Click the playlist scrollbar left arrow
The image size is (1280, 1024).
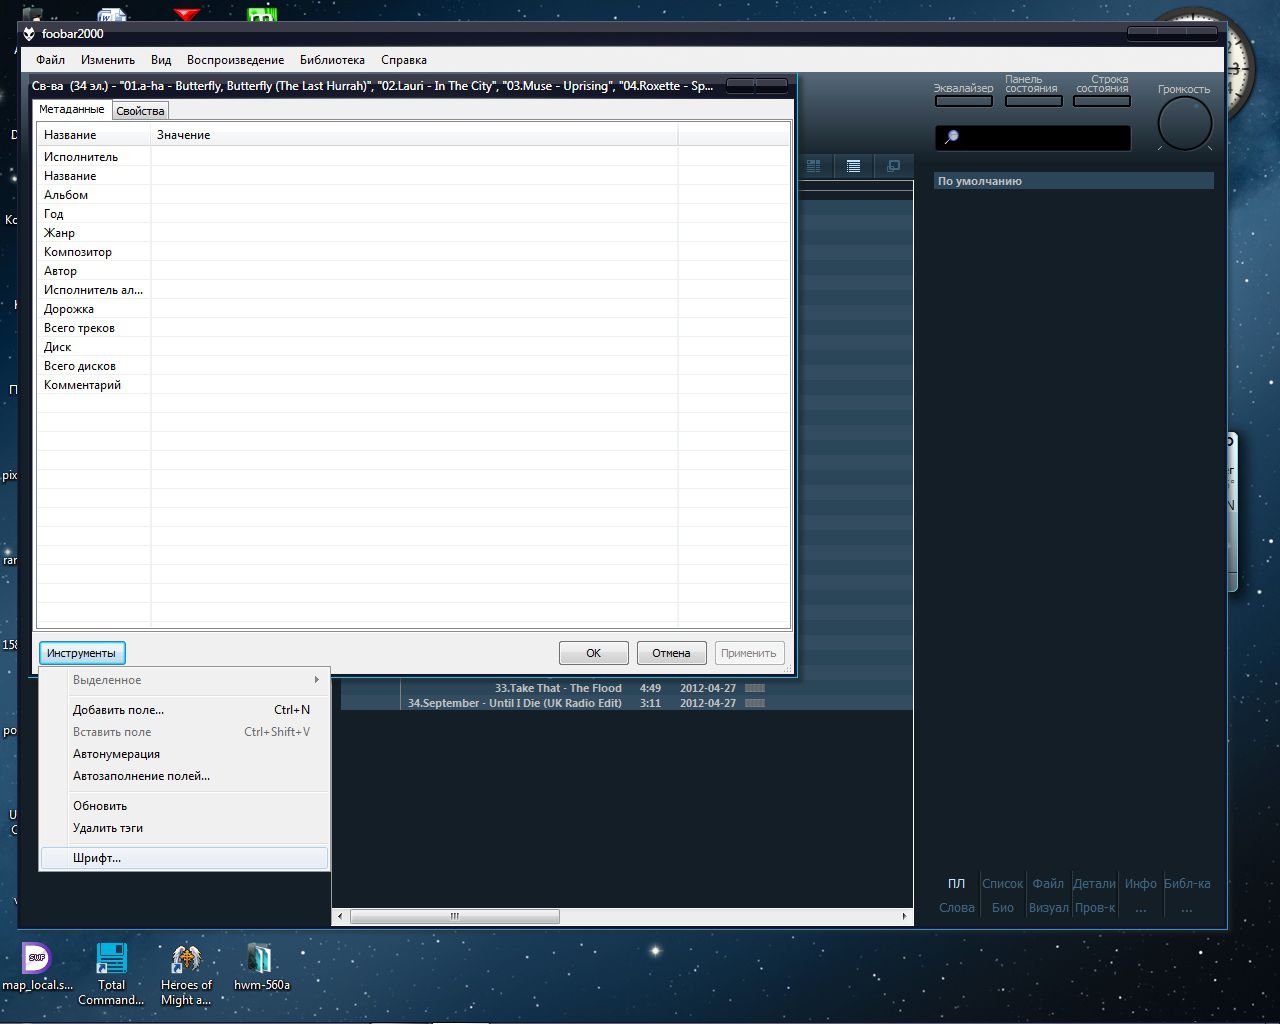coord(340,916)
